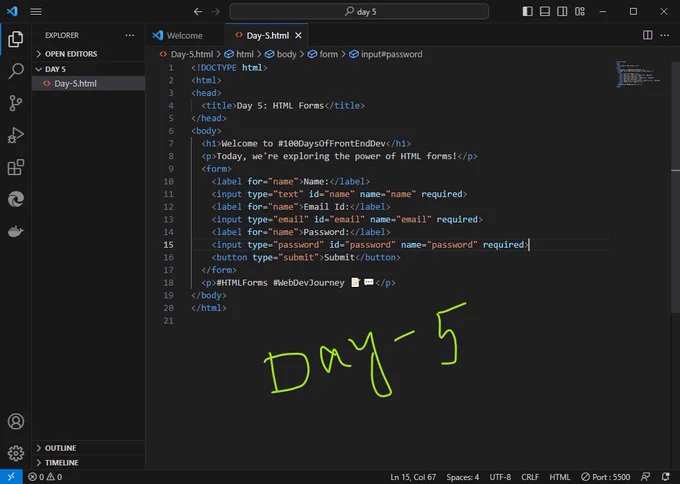The width and height of the screenshot is (680, 484).
Task: Click the editor vertical scrollbar
Action: click(675, 186)
